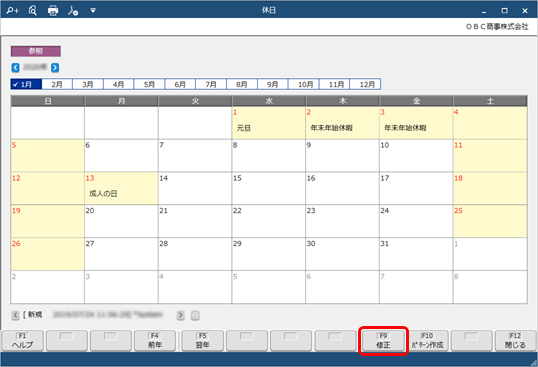The height and width of the screenshot is (367, 538).
Task: Select the Saturday January 25 cell
Action: point(490,221)
